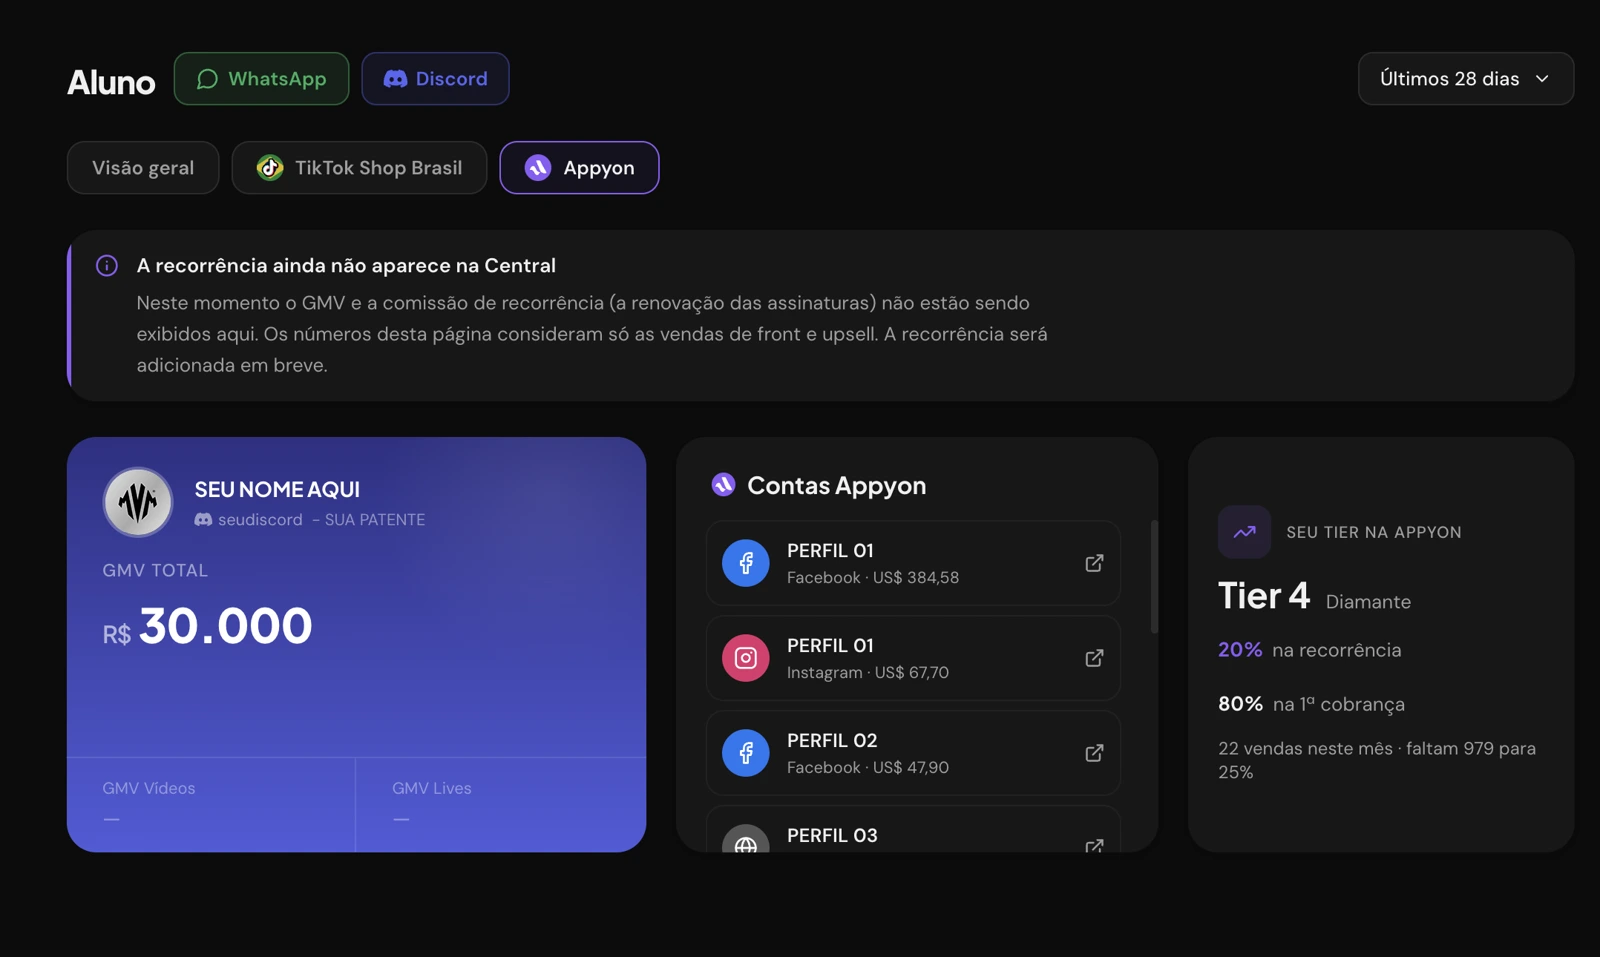Screen dimensions: 1600x957
Task: Click the 'seudiscord' username text
Action: tap(260, 520)
